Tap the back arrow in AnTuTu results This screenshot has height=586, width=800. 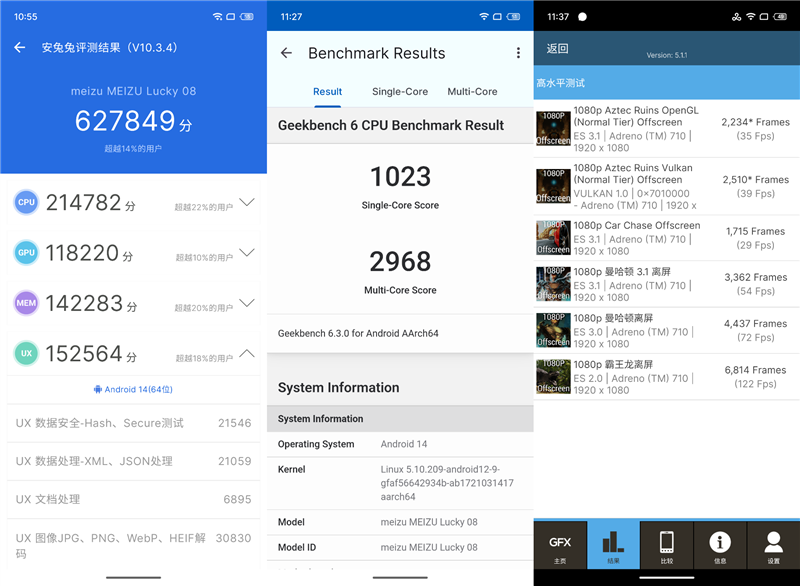click(19, 47)
